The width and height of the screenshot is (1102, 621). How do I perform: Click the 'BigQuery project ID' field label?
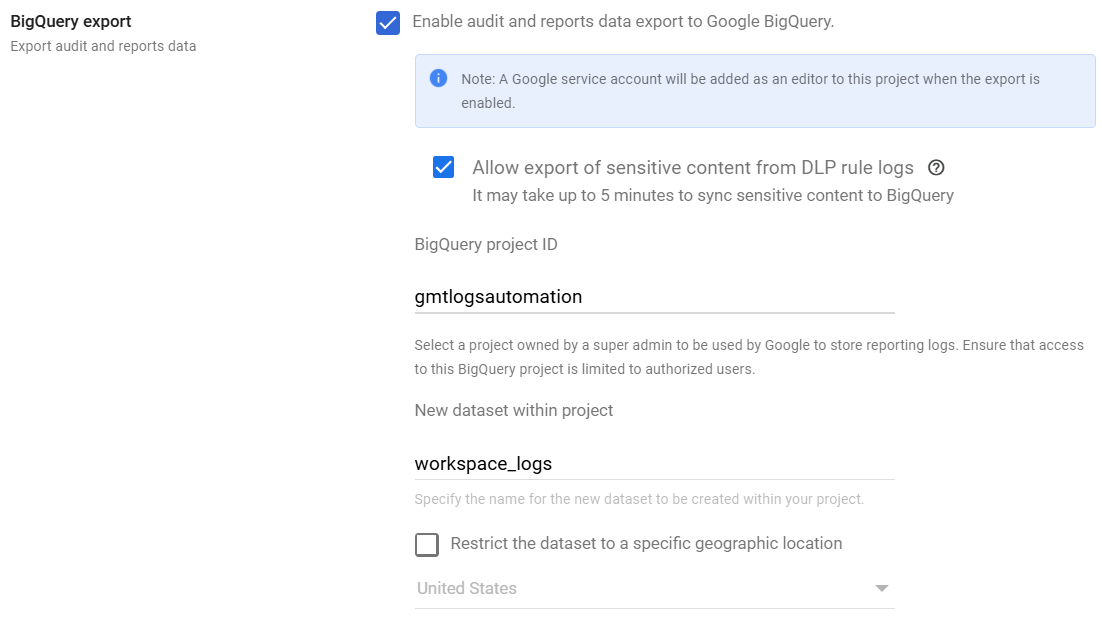click(486, 244)
